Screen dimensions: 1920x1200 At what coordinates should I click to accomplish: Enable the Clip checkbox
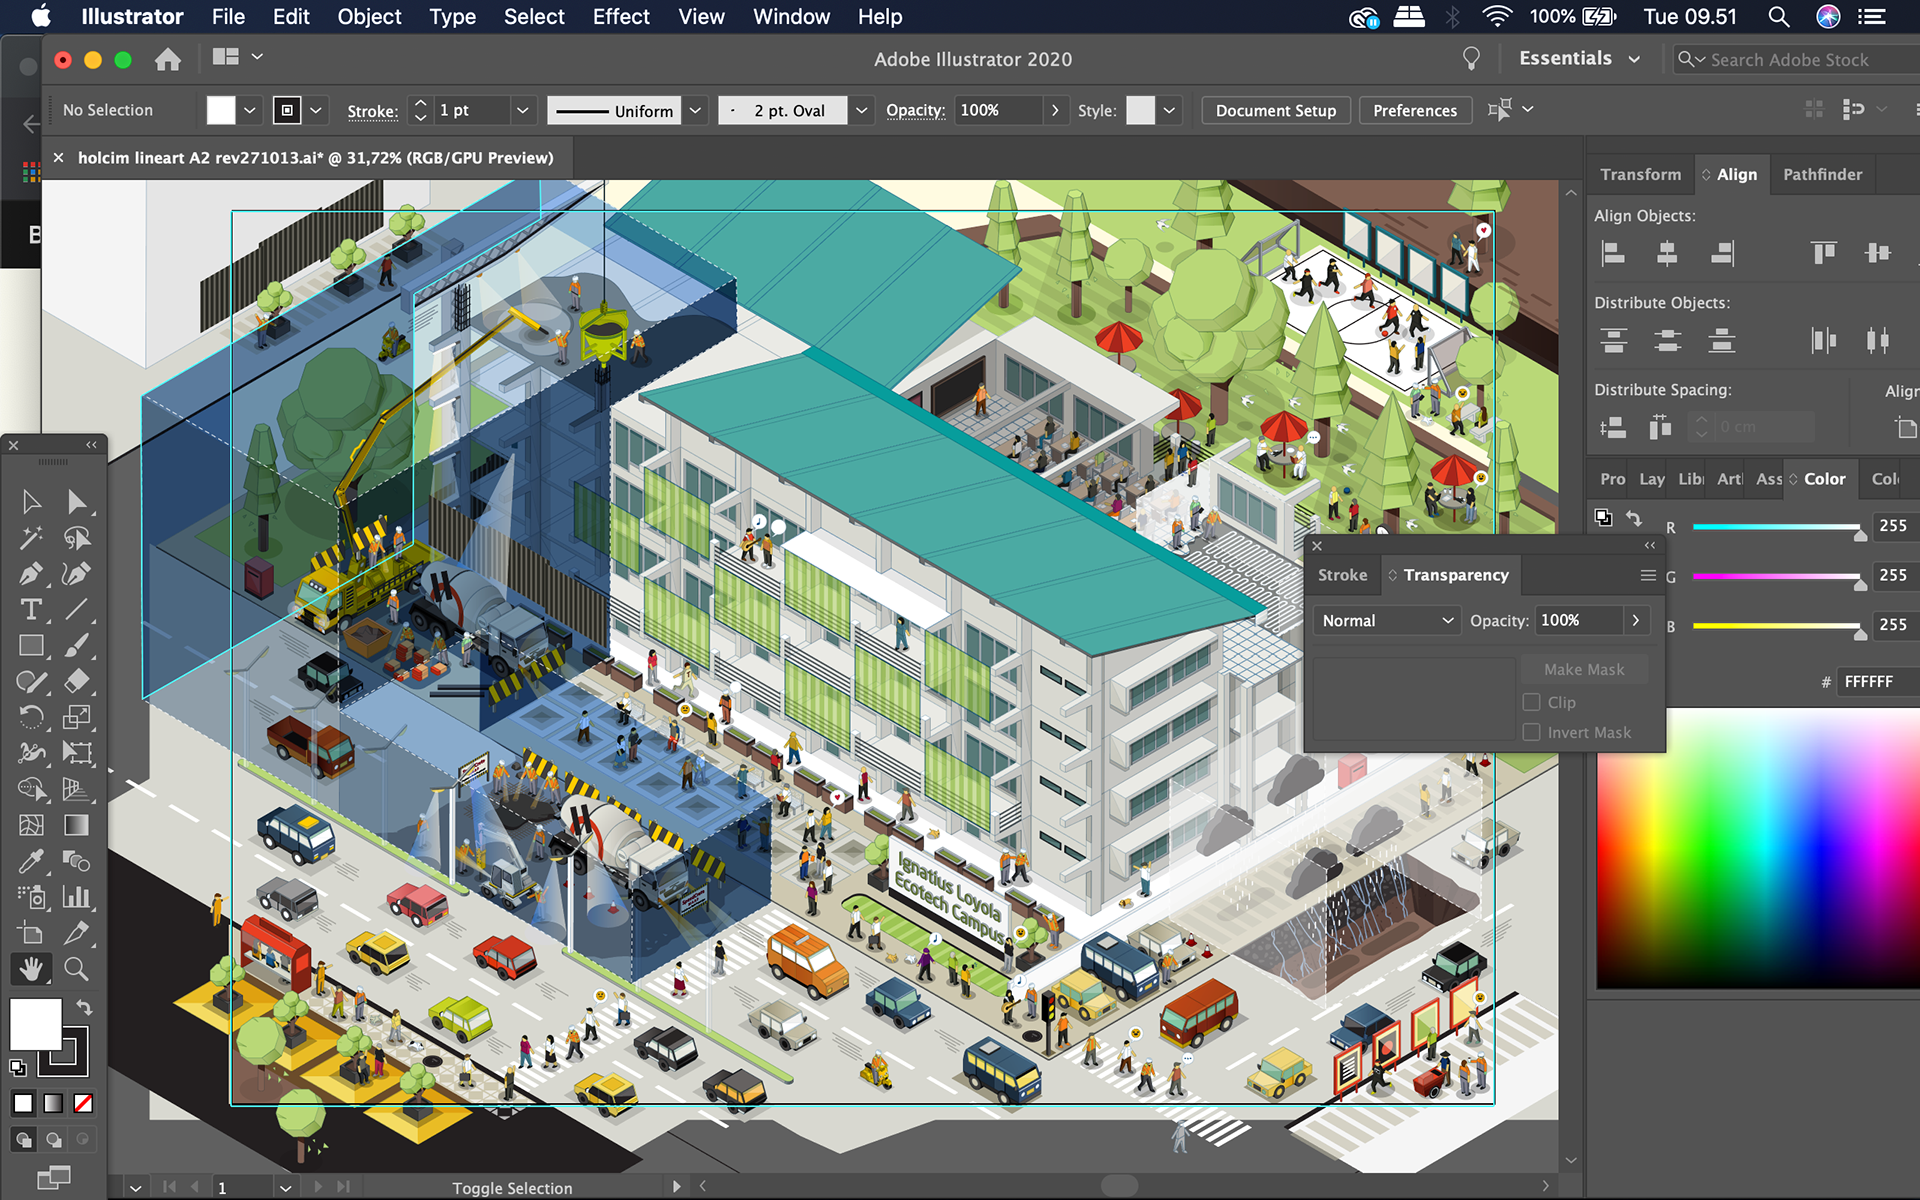pyautogui.click(x=1531, y=702)
